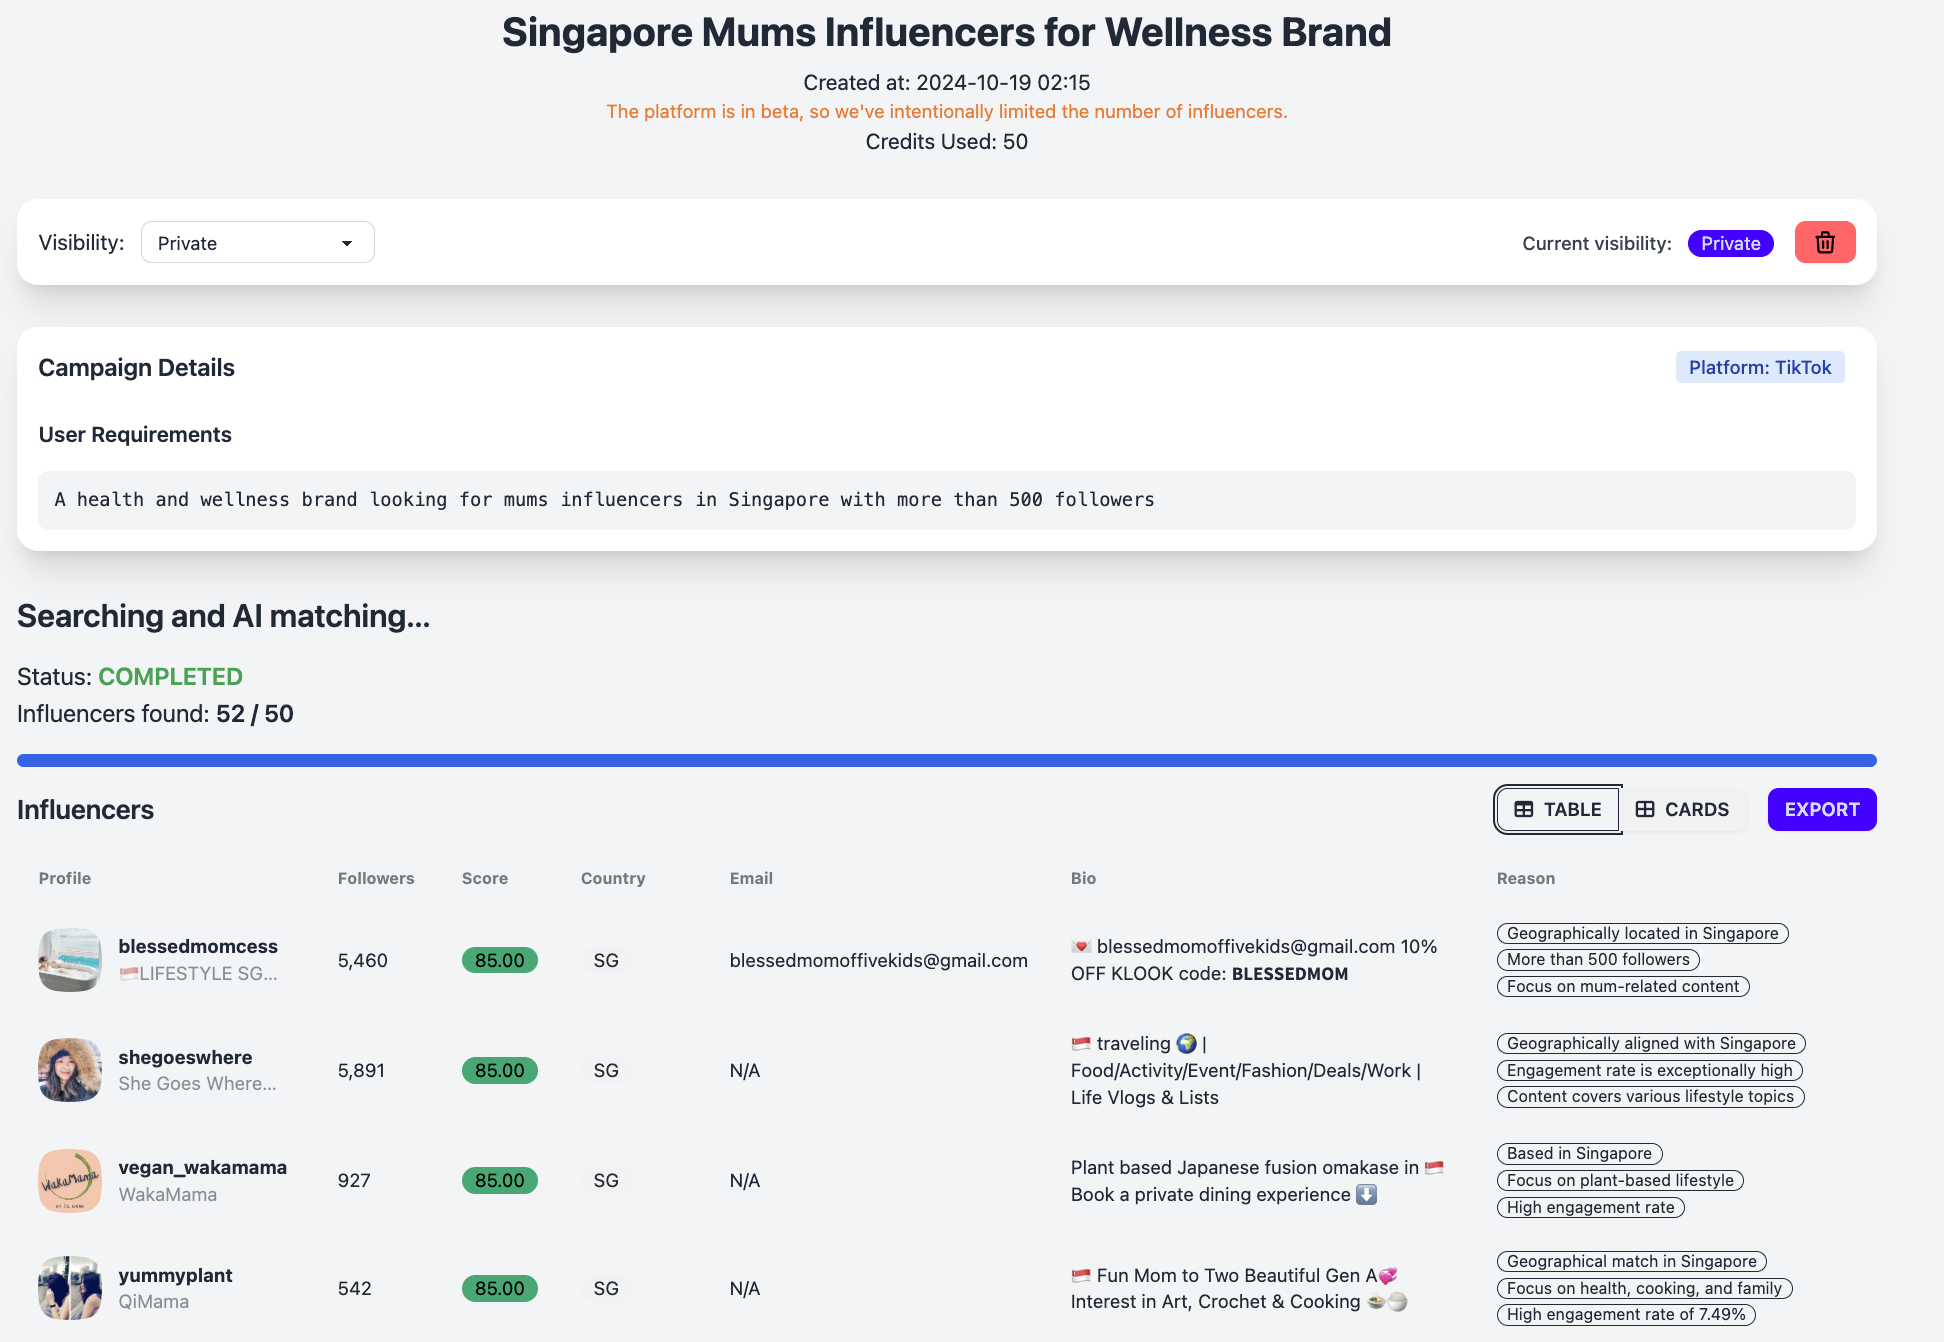Switch to CARDS view
Viewport: 1944px width, 1342px height.
tap(1682, 810)
